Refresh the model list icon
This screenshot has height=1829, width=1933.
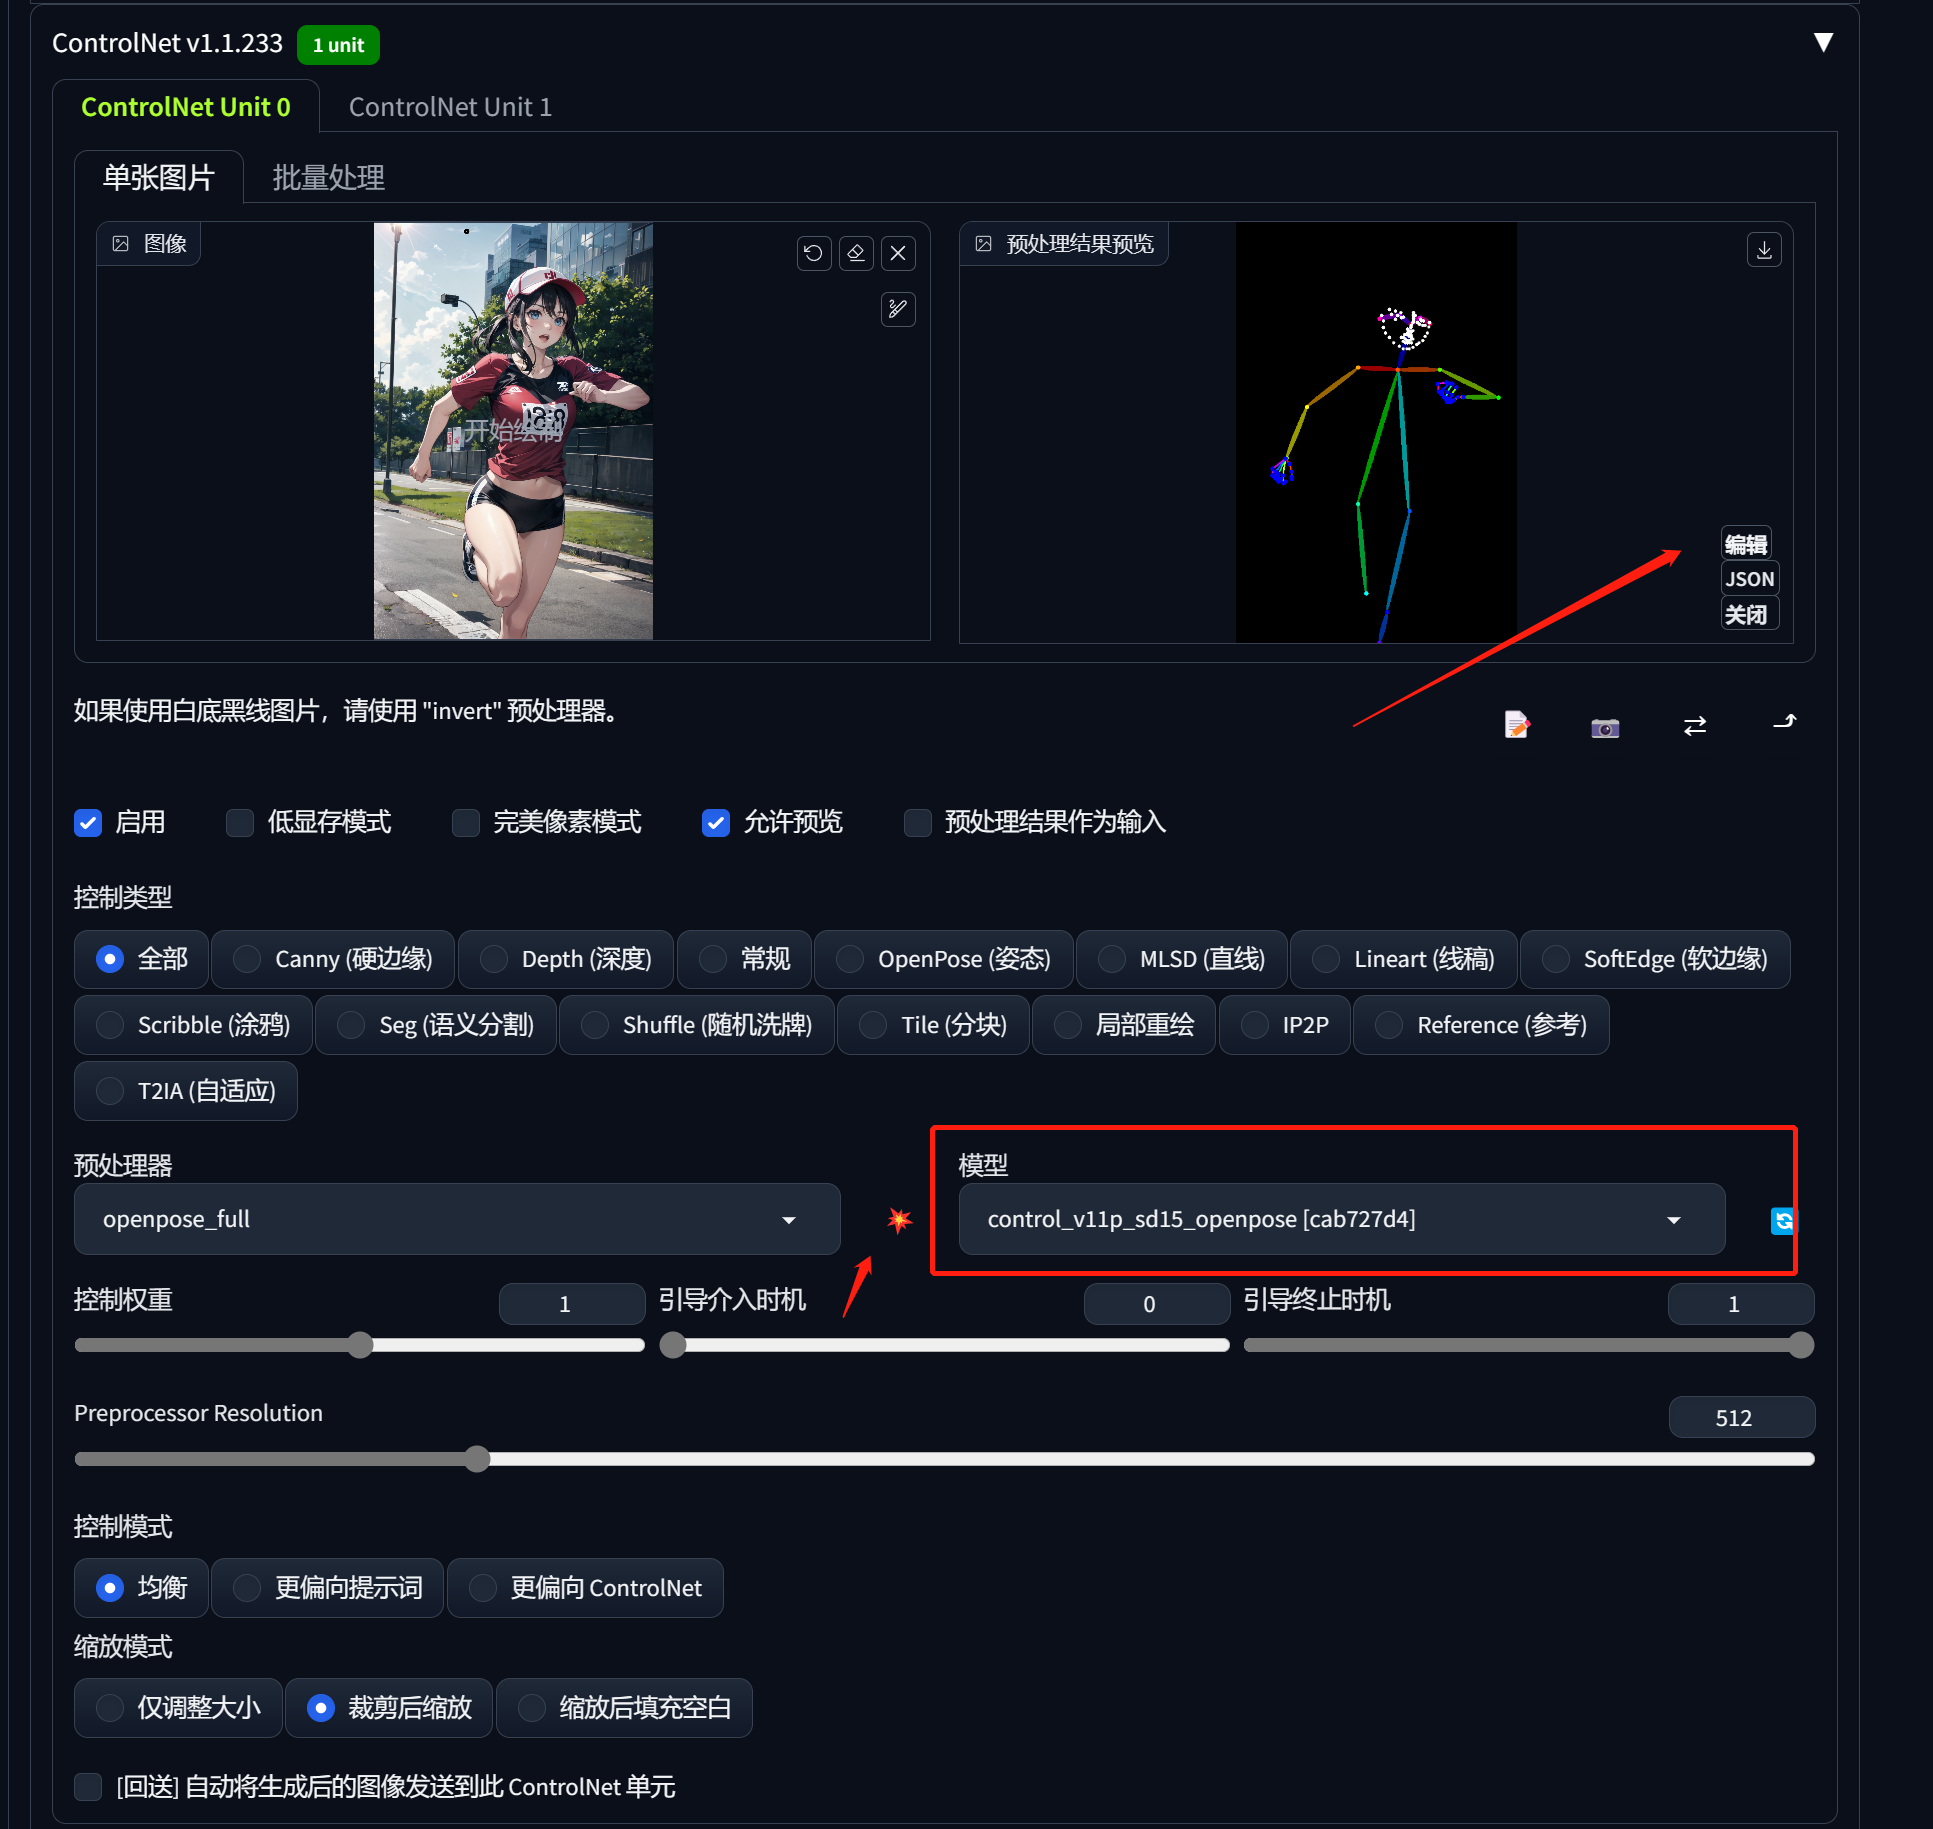click(x=1782, y=1220)
